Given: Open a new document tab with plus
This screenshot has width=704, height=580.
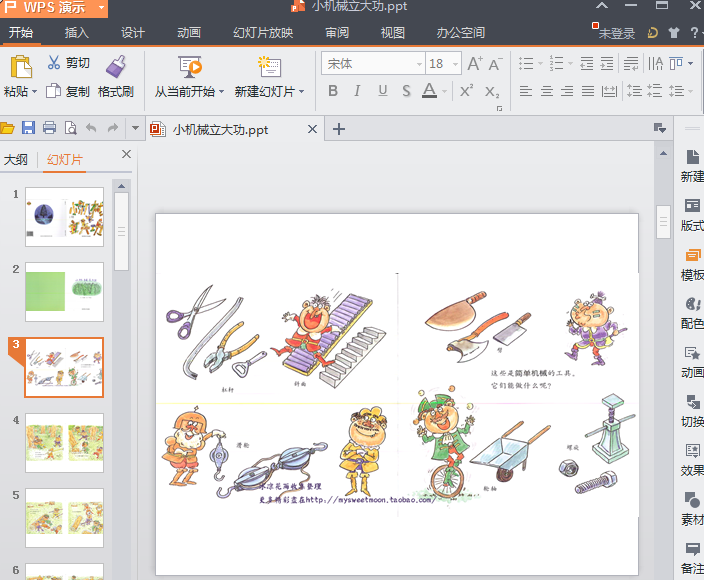Looking at the screenshot, I should (339, 129).
